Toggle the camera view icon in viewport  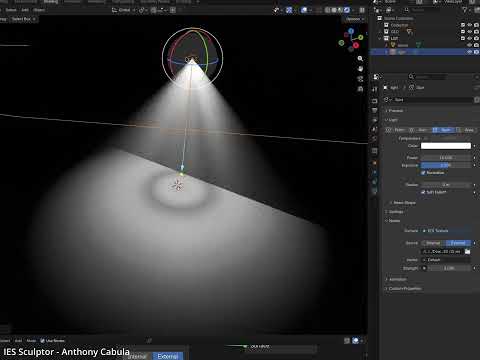click(360, 79)
